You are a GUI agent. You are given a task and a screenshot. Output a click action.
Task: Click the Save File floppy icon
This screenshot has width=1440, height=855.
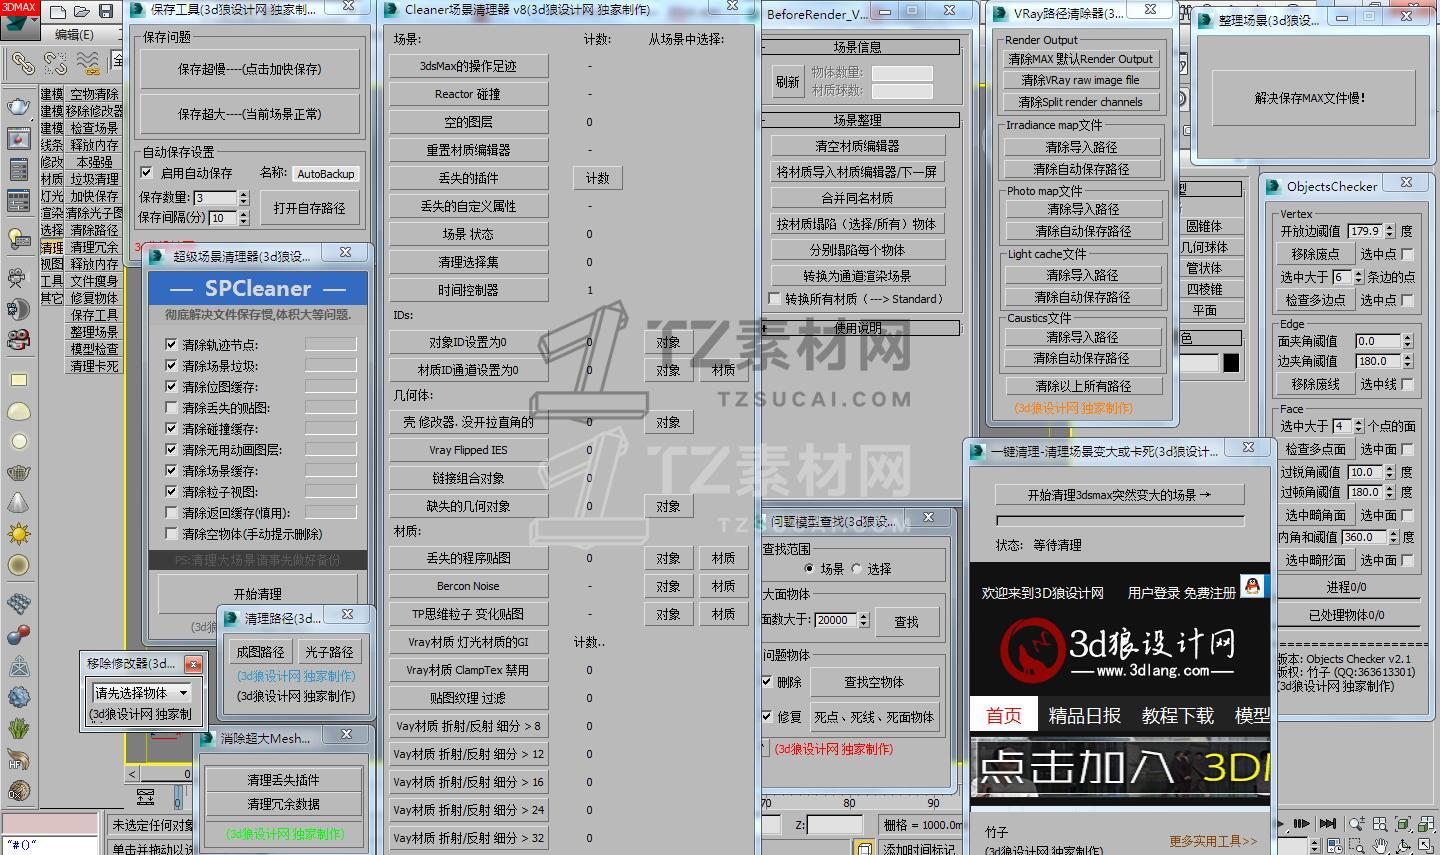click(106, 12)
